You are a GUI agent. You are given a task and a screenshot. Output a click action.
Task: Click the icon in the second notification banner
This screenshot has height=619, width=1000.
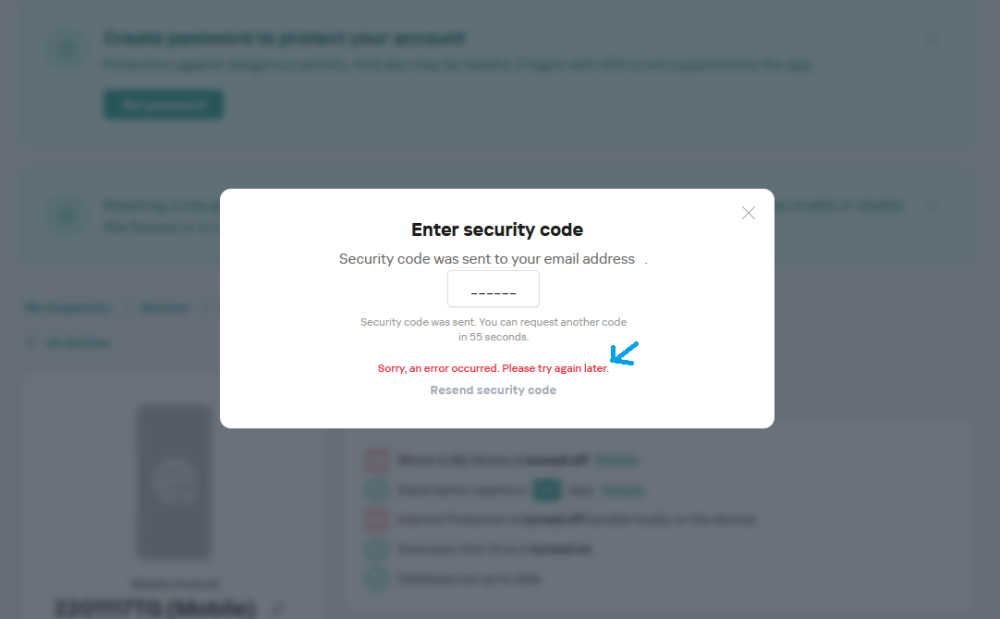[68, 216]
